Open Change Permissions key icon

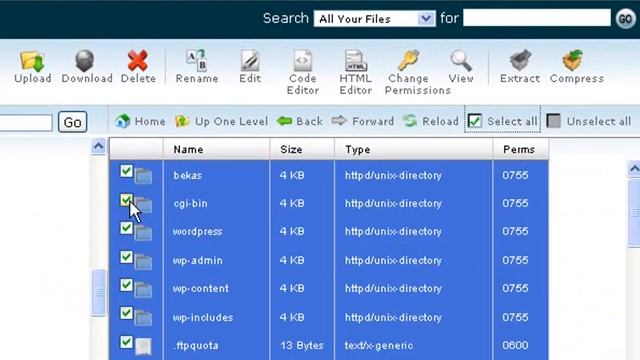(x=409, y=60)
